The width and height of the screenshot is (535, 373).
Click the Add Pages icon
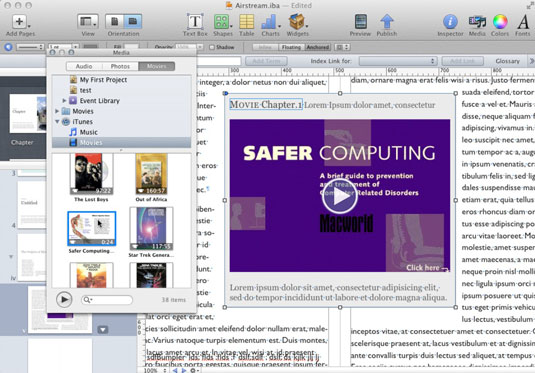click(x=19, y=22)
